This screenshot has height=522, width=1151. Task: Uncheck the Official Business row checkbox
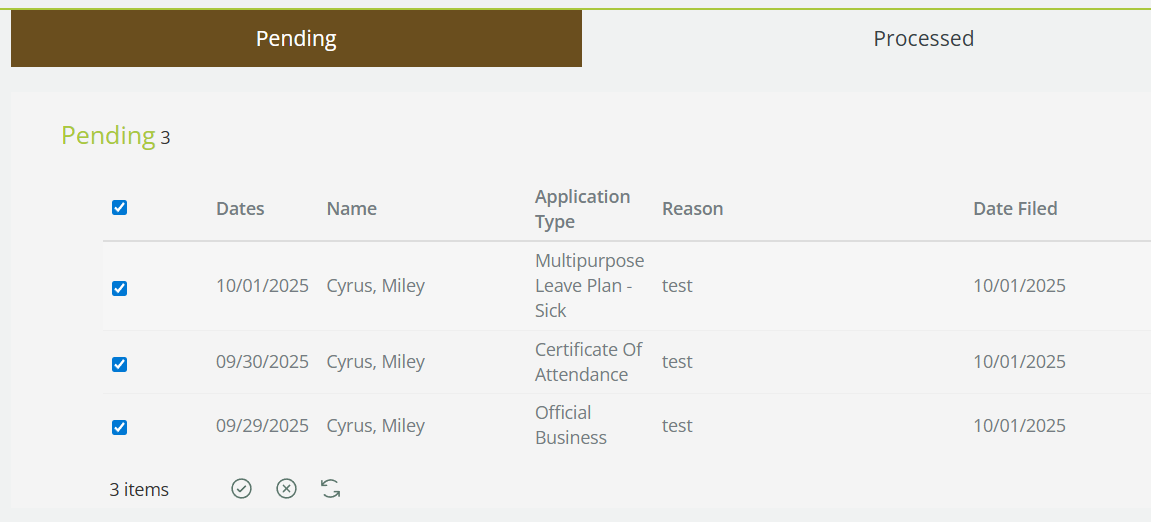120,427
